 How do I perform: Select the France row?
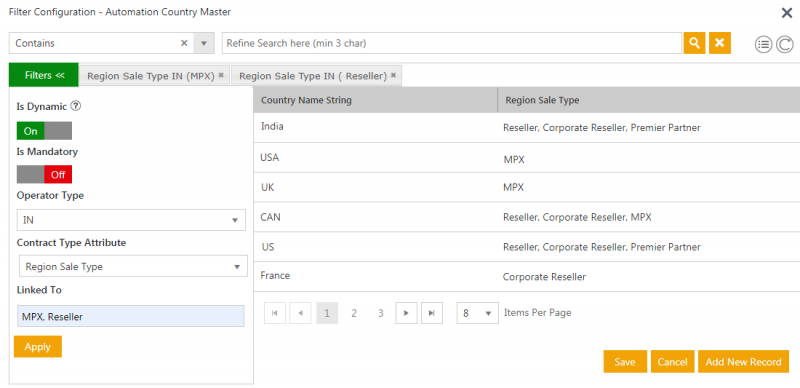(527, 276)
